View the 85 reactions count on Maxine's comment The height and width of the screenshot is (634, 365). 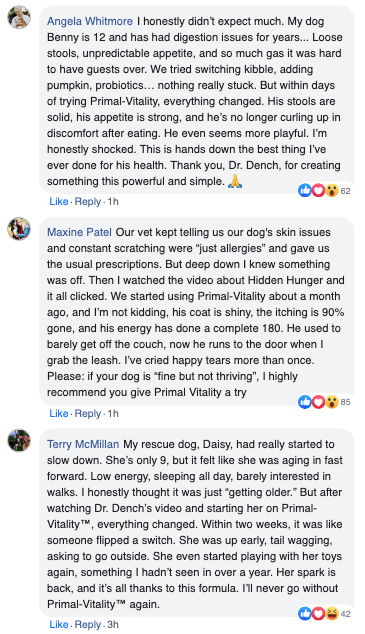pos(345,402)
